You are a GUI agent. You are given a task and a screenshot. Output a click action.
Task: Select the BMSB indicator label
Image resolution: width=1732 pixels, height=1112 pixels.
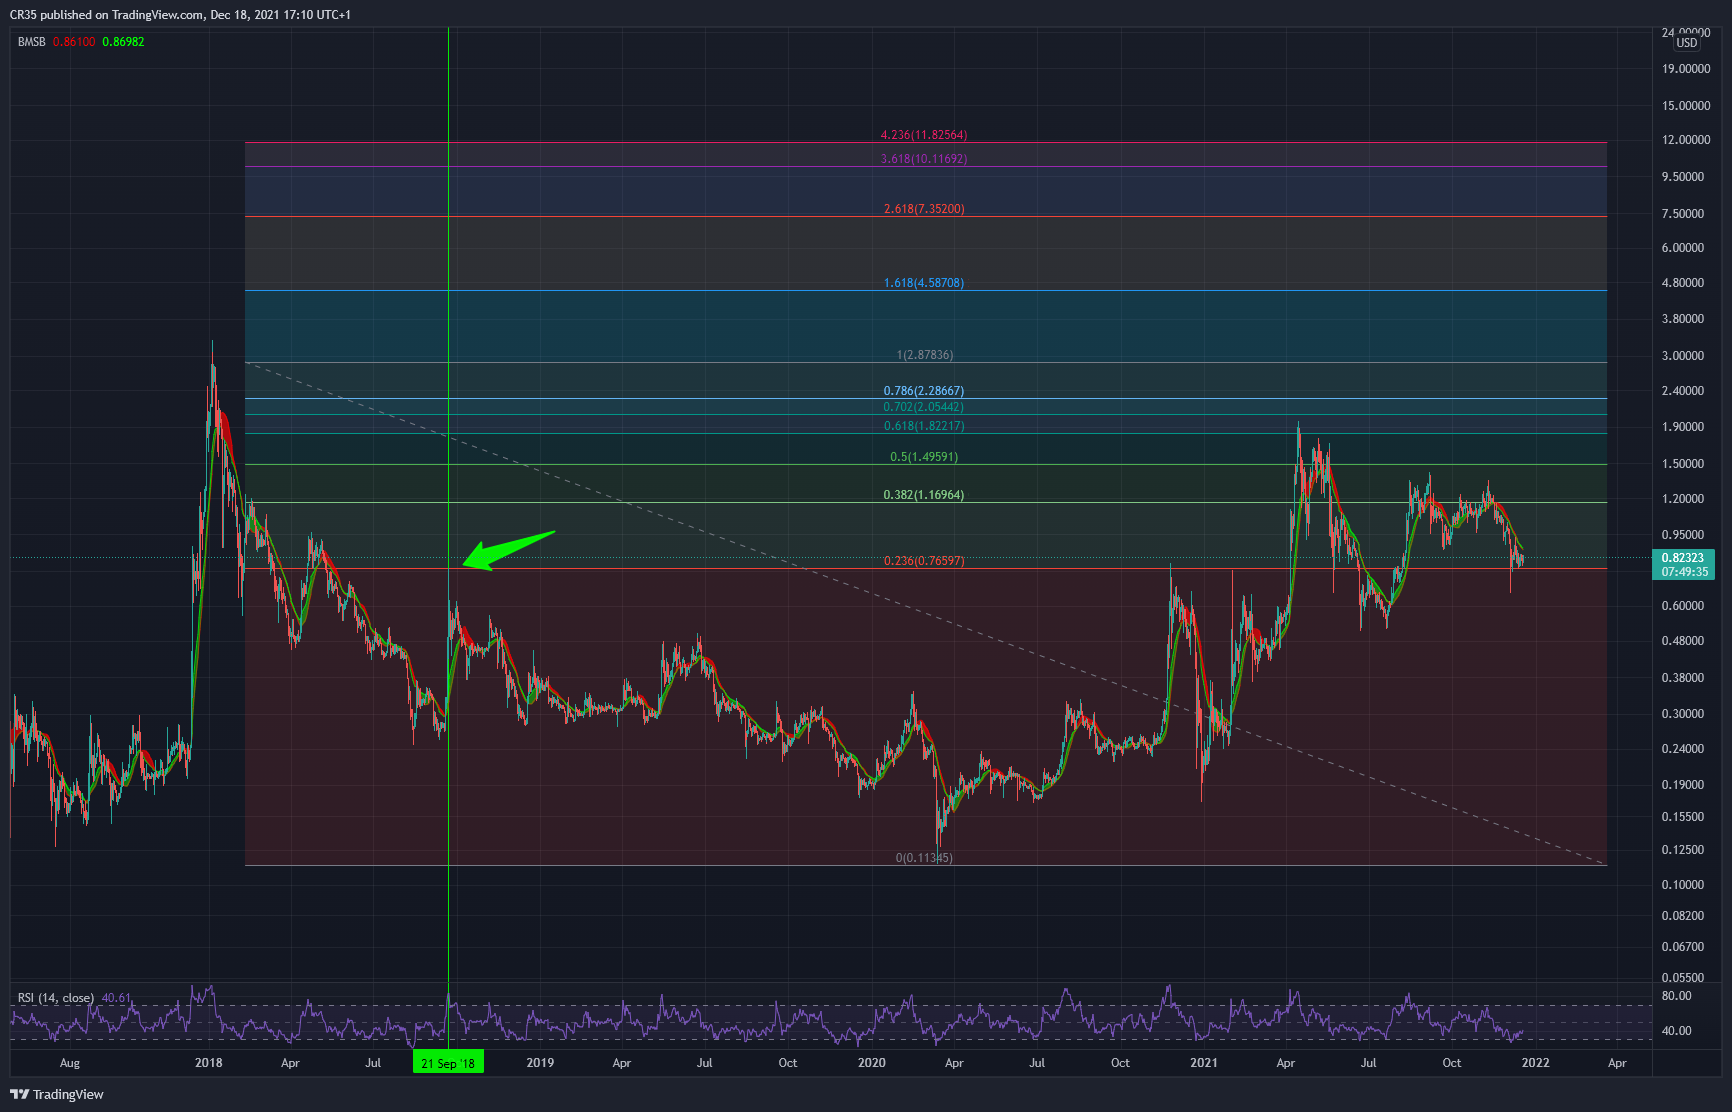(x=31, y=42)
